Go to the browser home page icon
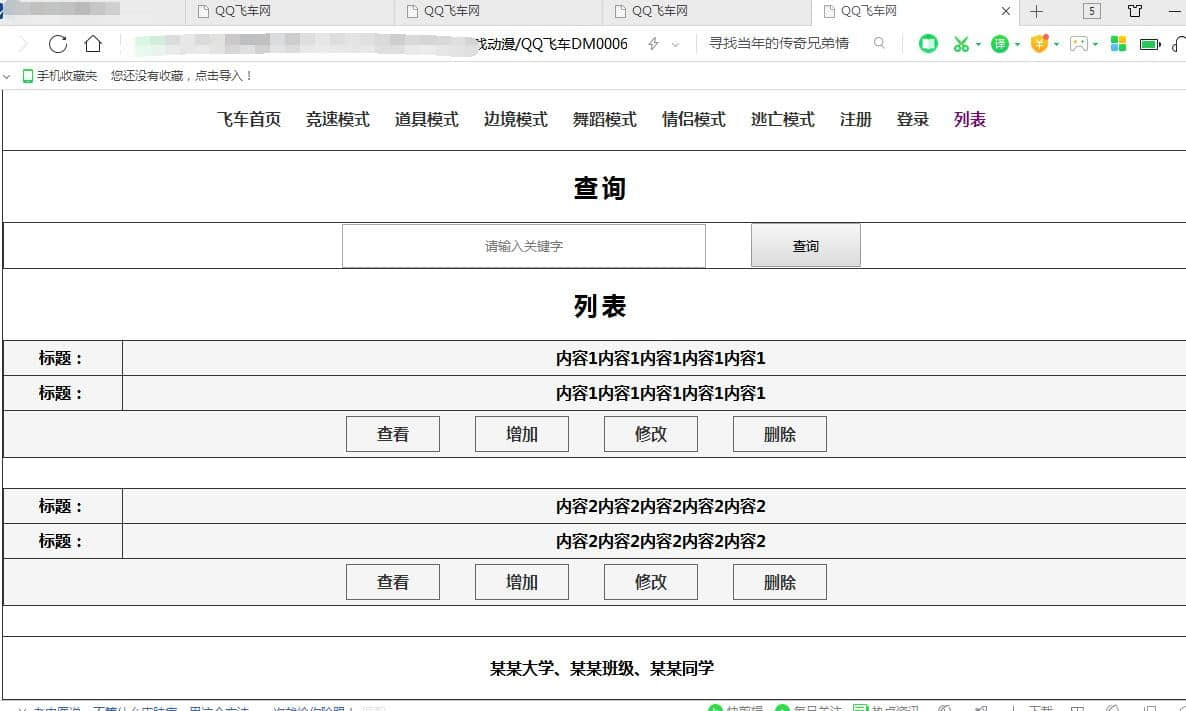 click(x=93, y=44)
